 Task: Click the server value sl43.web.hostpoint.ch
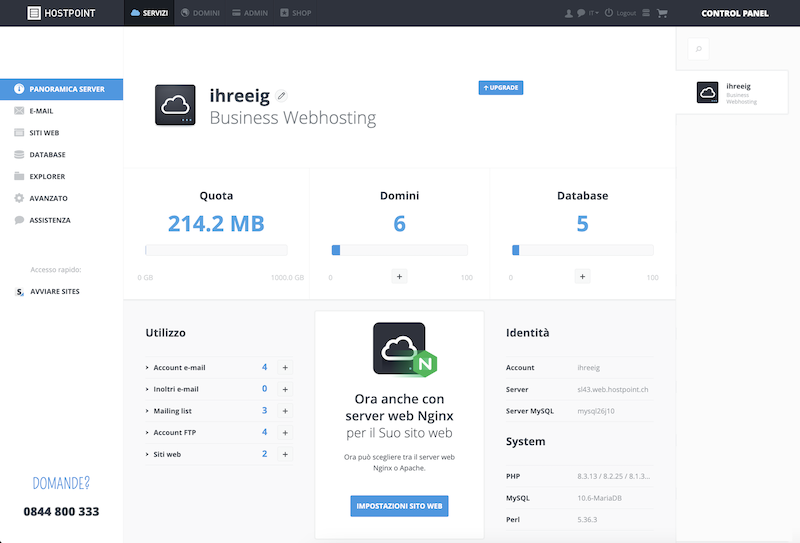[x=613, y=389]
